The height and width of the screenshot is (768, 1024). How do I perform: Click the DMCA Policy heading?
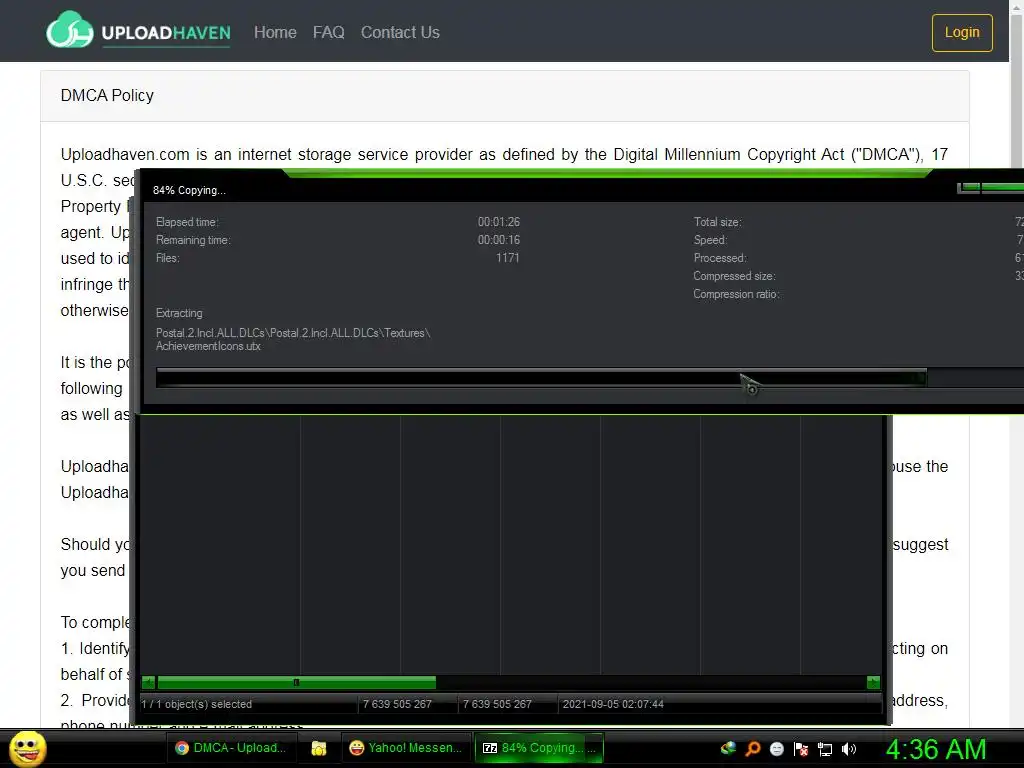pyautogui.click(x=107, y=95)
